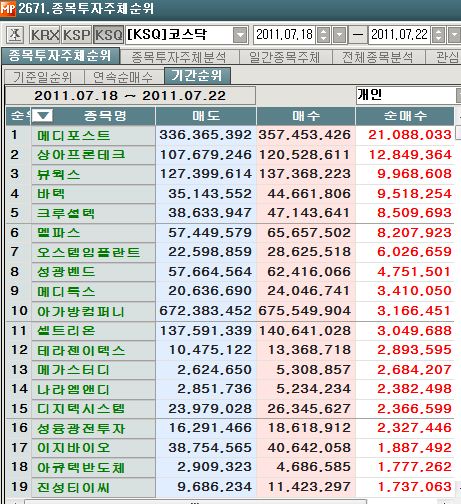Select stock 메가스터디
This screenshot has width=461, height=504.
(93, 370)
